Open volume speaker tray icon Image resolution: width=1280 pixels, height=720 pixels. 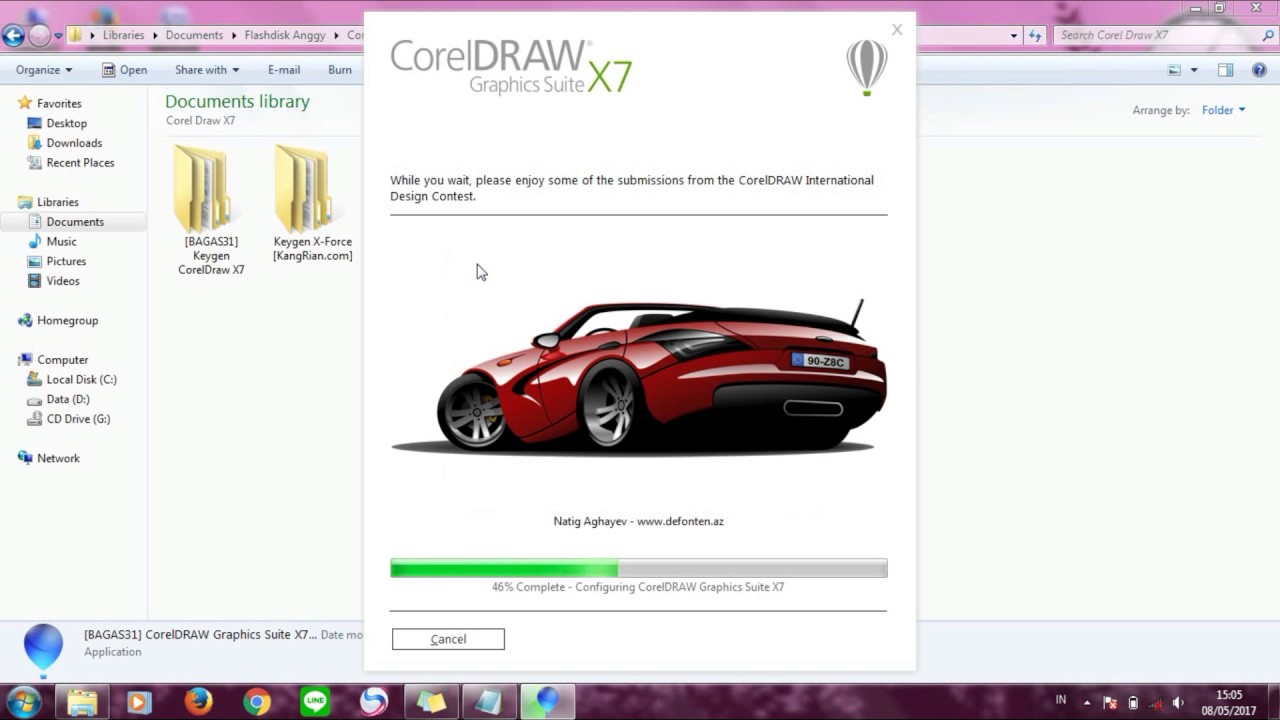[1178, 702]
